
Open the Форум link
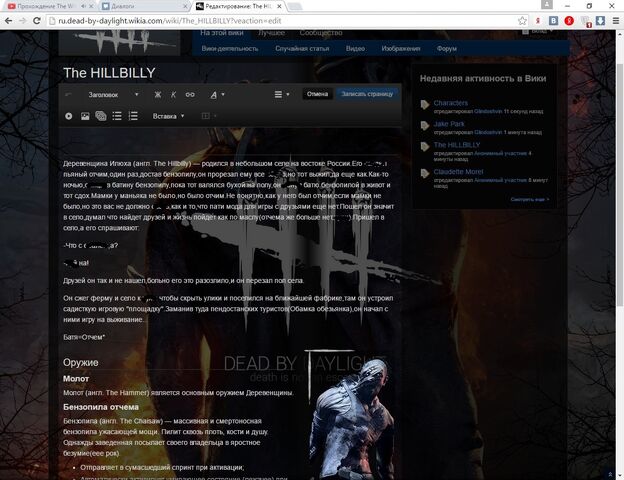[447, 49]
